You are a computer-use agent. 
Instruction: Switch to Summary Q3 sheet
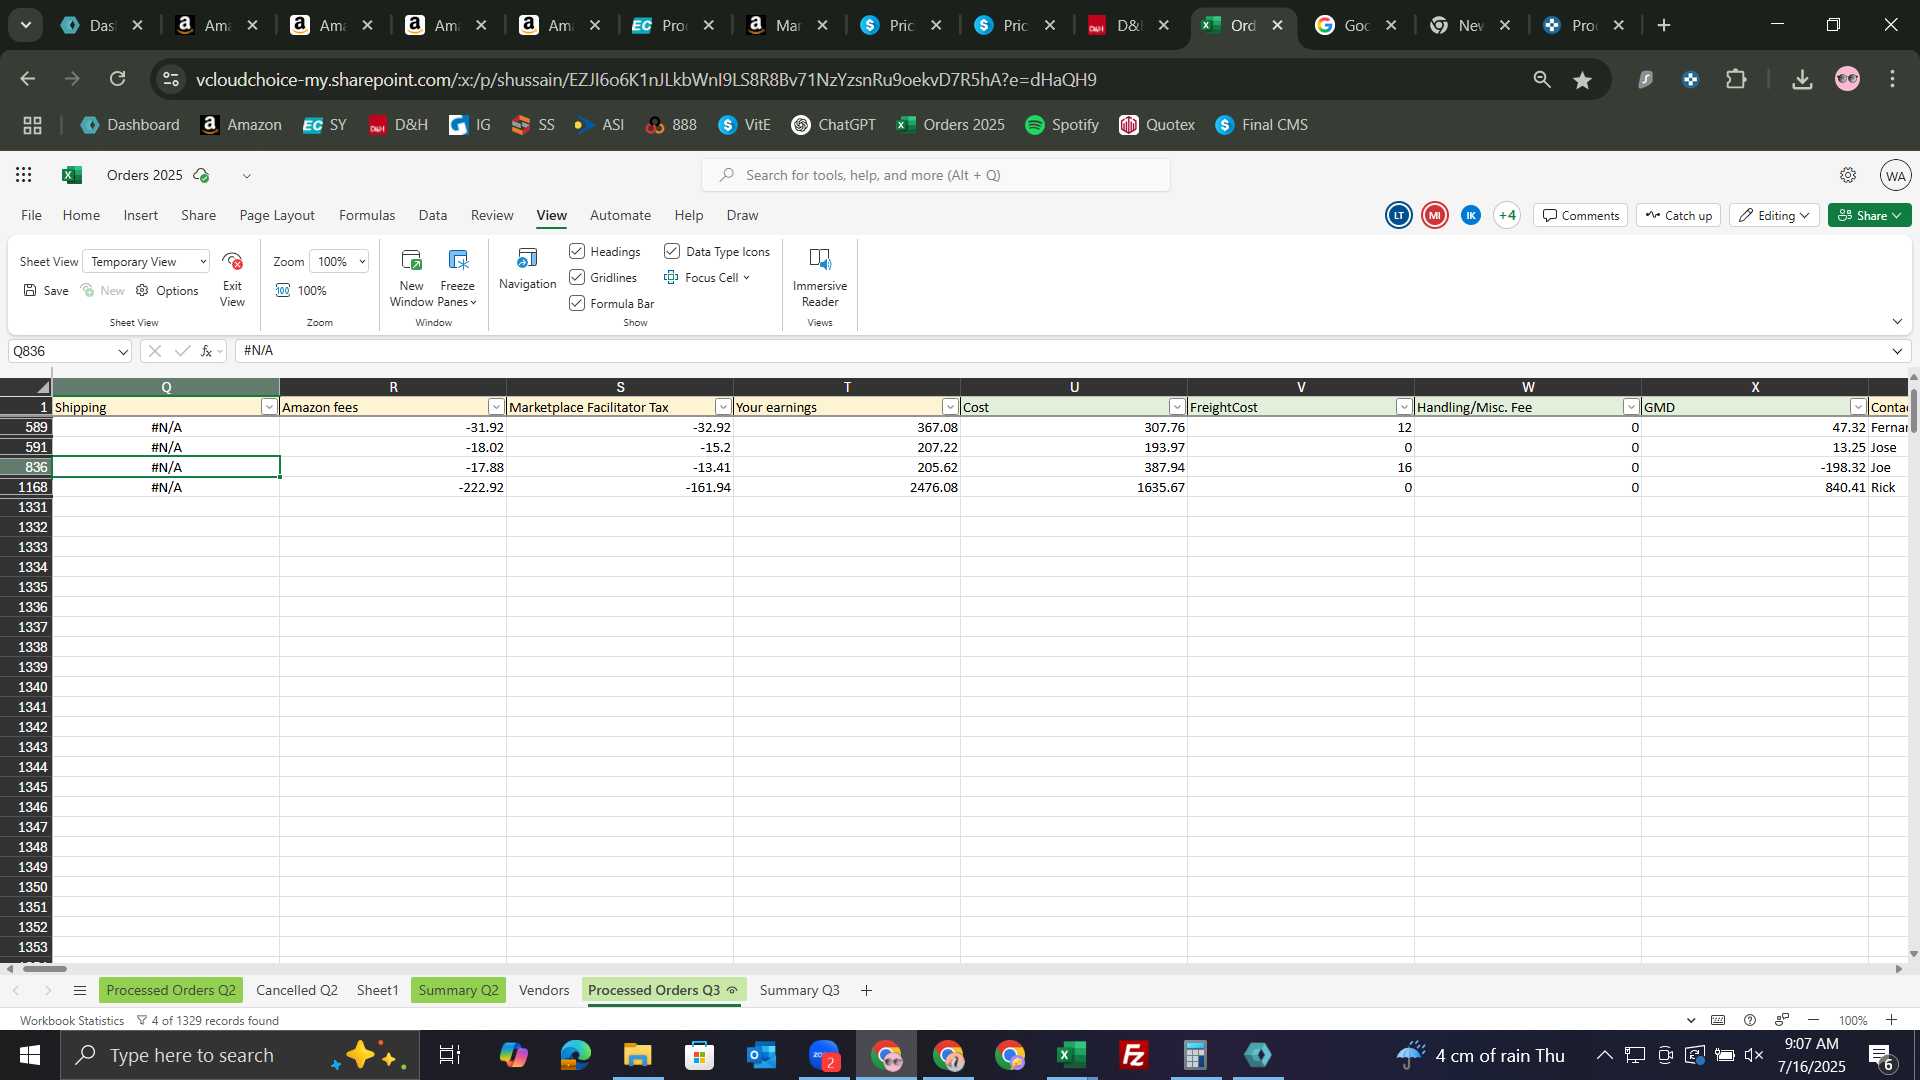(799, 990)
